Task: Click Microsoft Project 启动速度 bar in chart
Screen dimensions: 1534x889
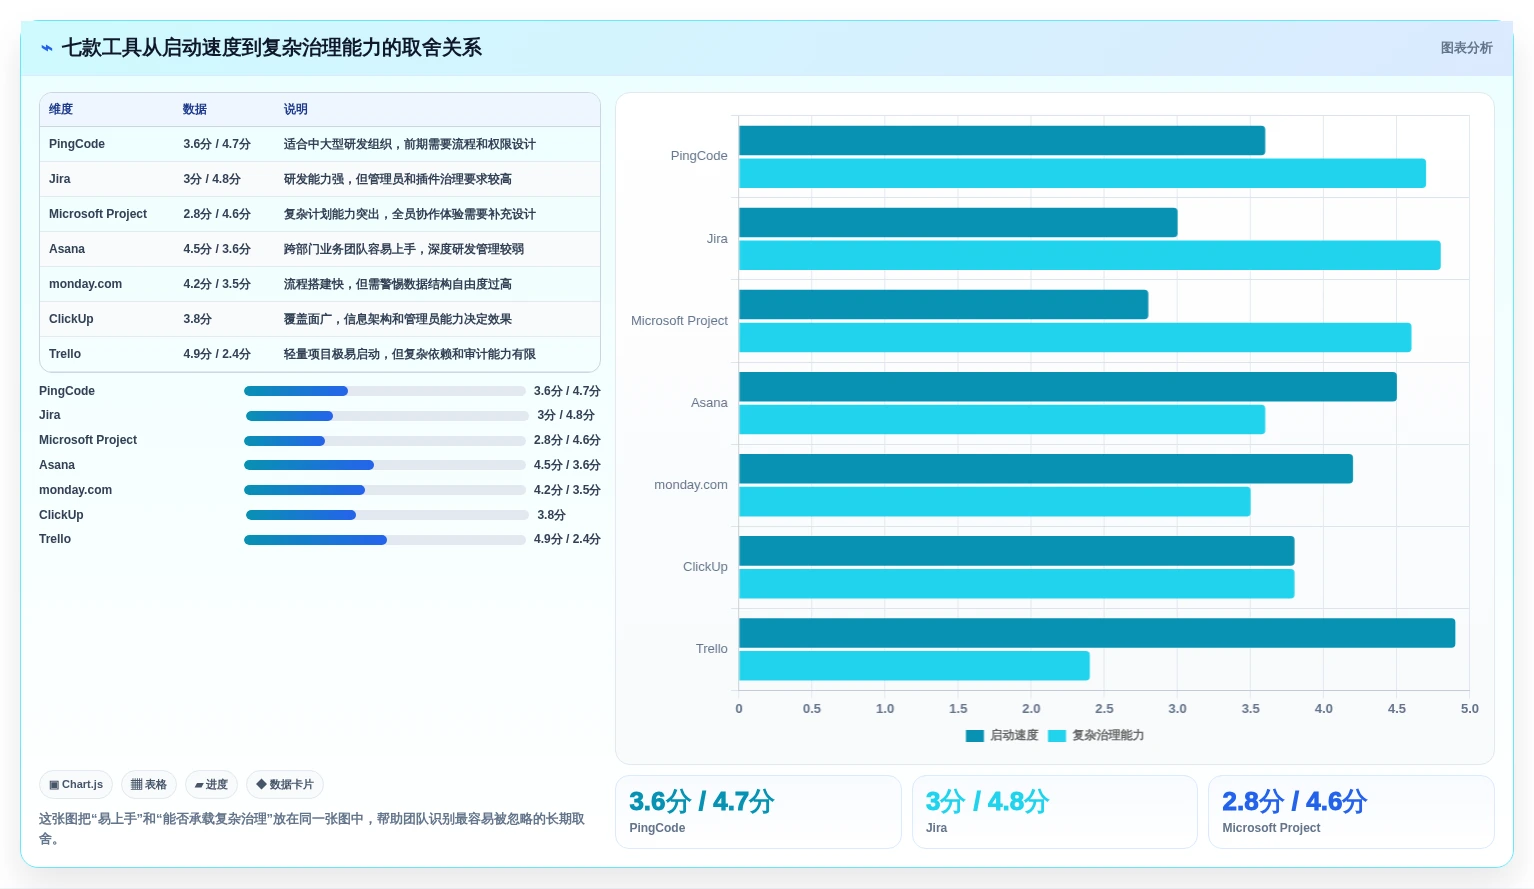Action: coord(943,304)
